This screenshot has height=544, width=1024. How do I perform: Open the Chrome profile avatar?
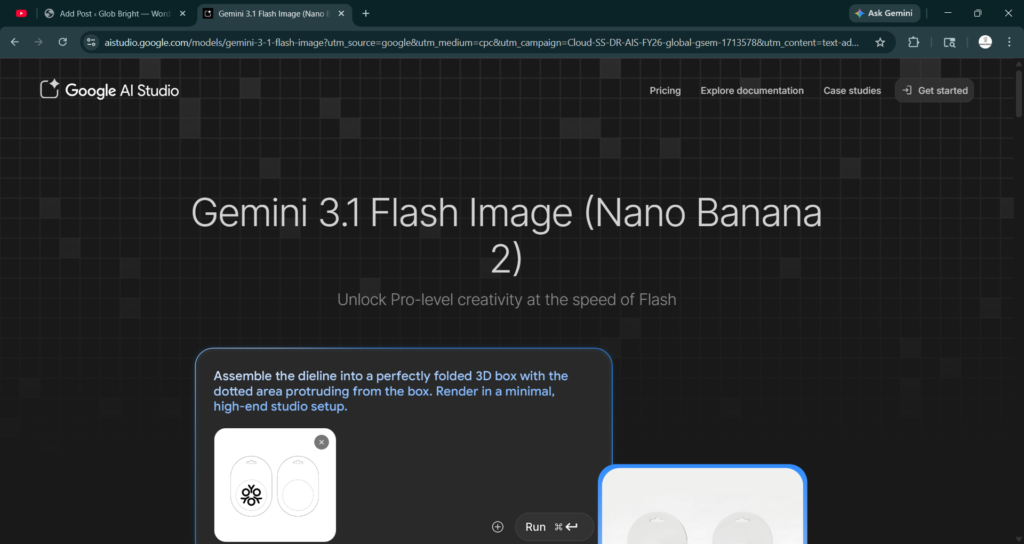pyautogui.click(x=985, y=42)
